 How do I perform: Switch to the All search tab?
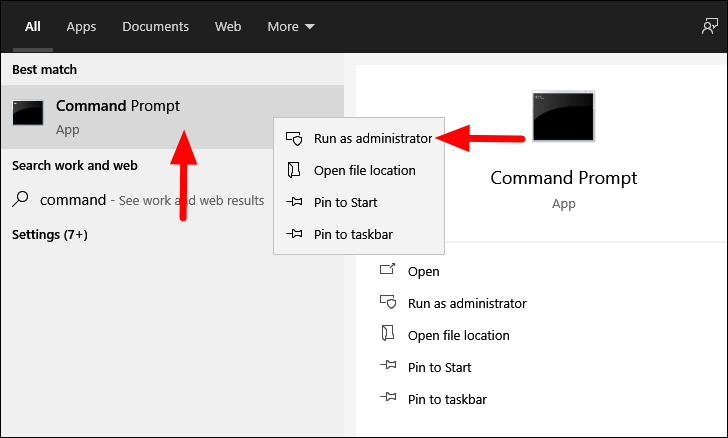pos(32,26)
